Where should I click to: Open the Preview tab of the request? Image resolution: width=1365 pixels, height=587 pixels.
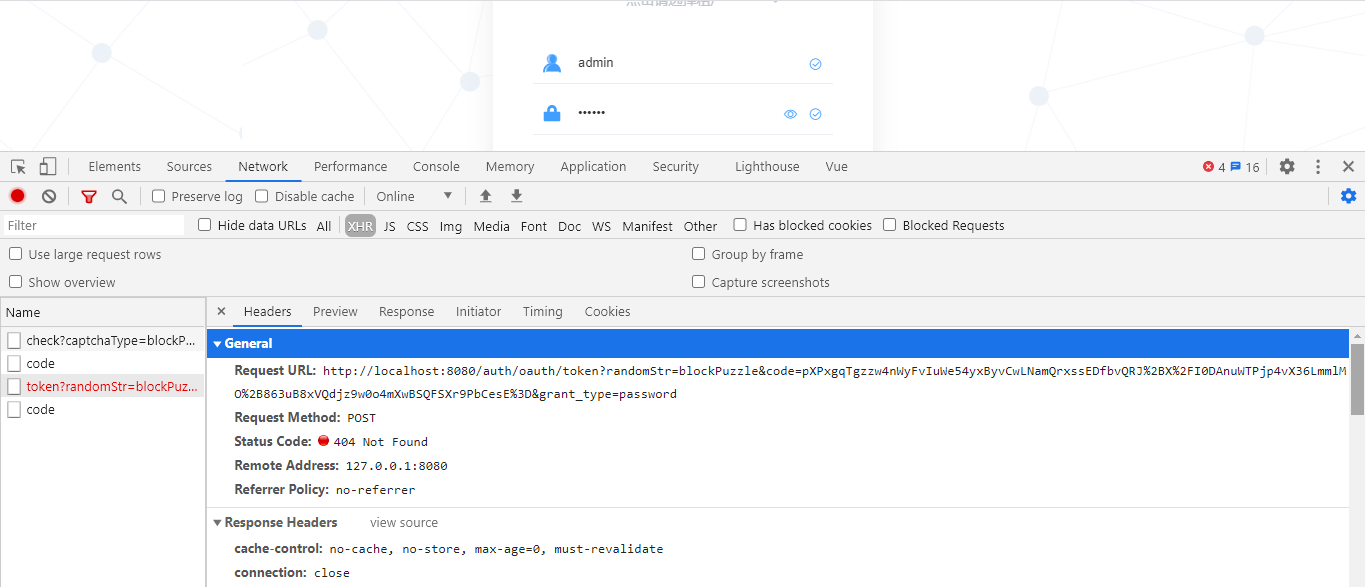click(335, 312)
